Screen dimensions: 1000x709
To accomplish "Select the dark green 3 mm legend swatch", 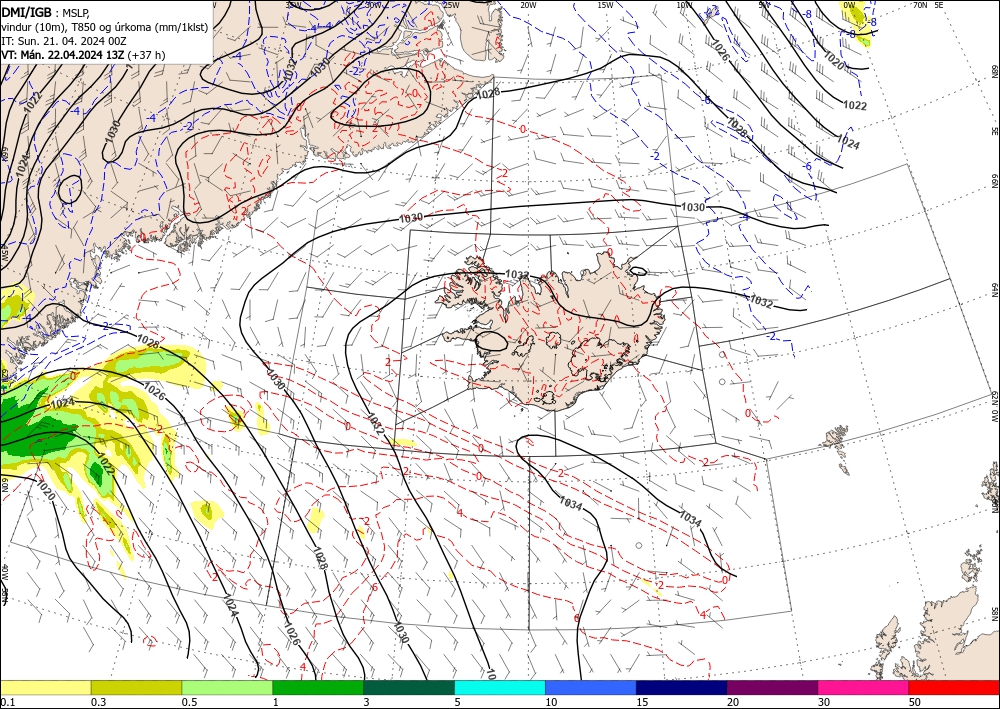I will tap(409, 687).
